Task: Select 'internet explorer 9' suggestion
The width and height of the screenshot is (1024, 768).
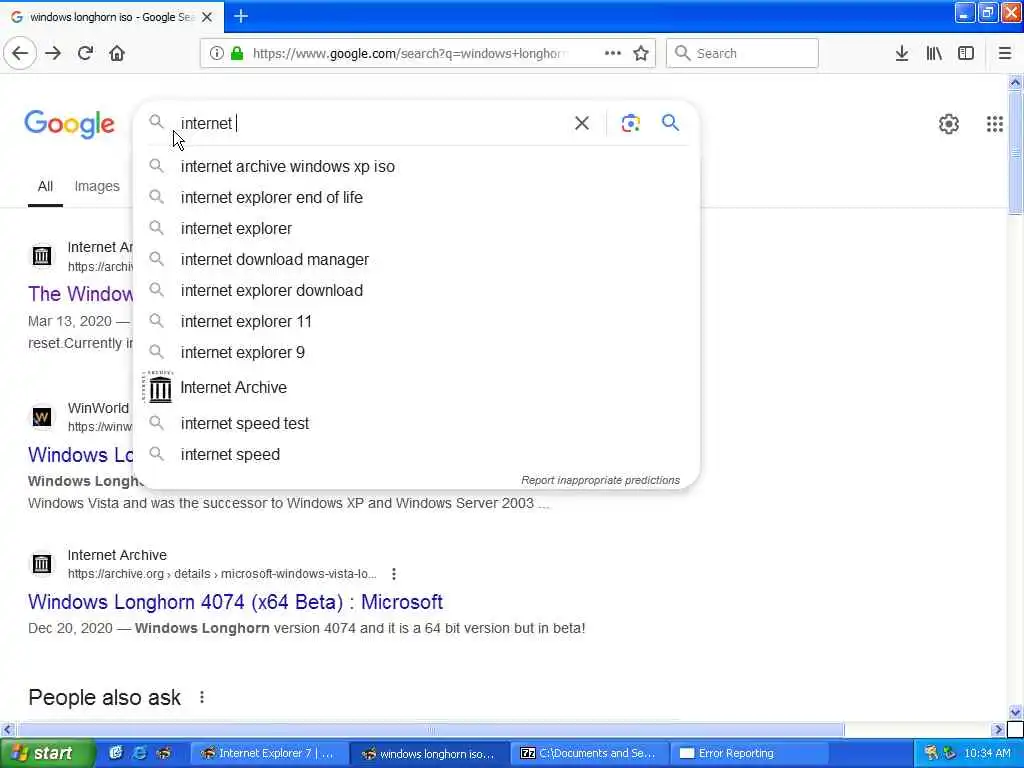Action: [417, 353]
